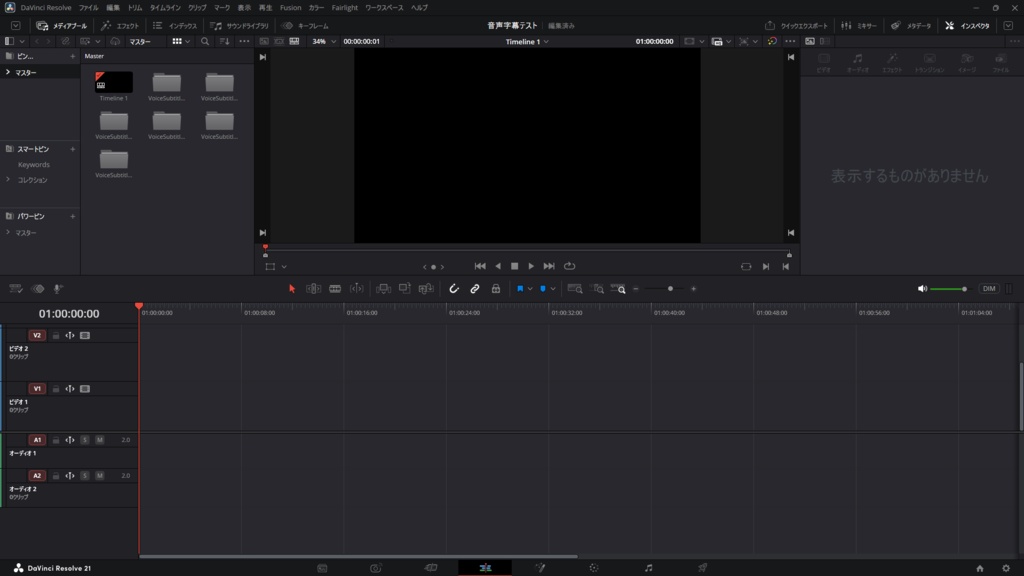The image size is (1024, 576).
Task: Toggle auto track selector on V1
Action: 70,389
